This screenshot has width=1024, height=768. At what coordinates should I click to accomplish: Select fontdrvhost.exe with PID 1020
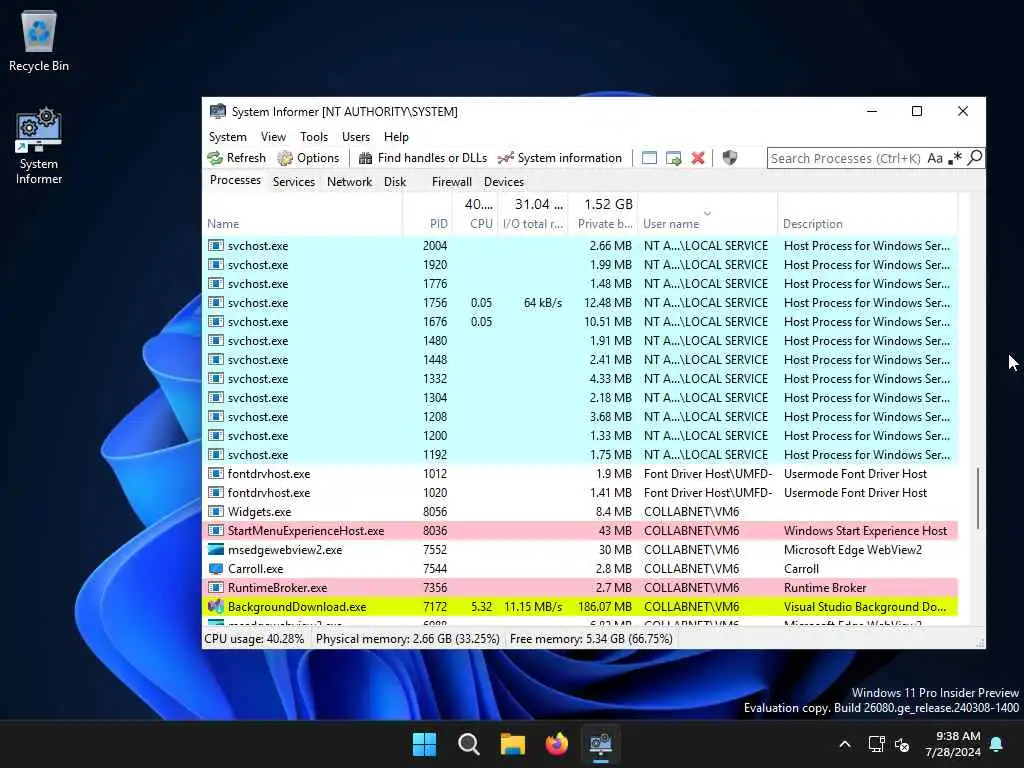click(580, 493)
